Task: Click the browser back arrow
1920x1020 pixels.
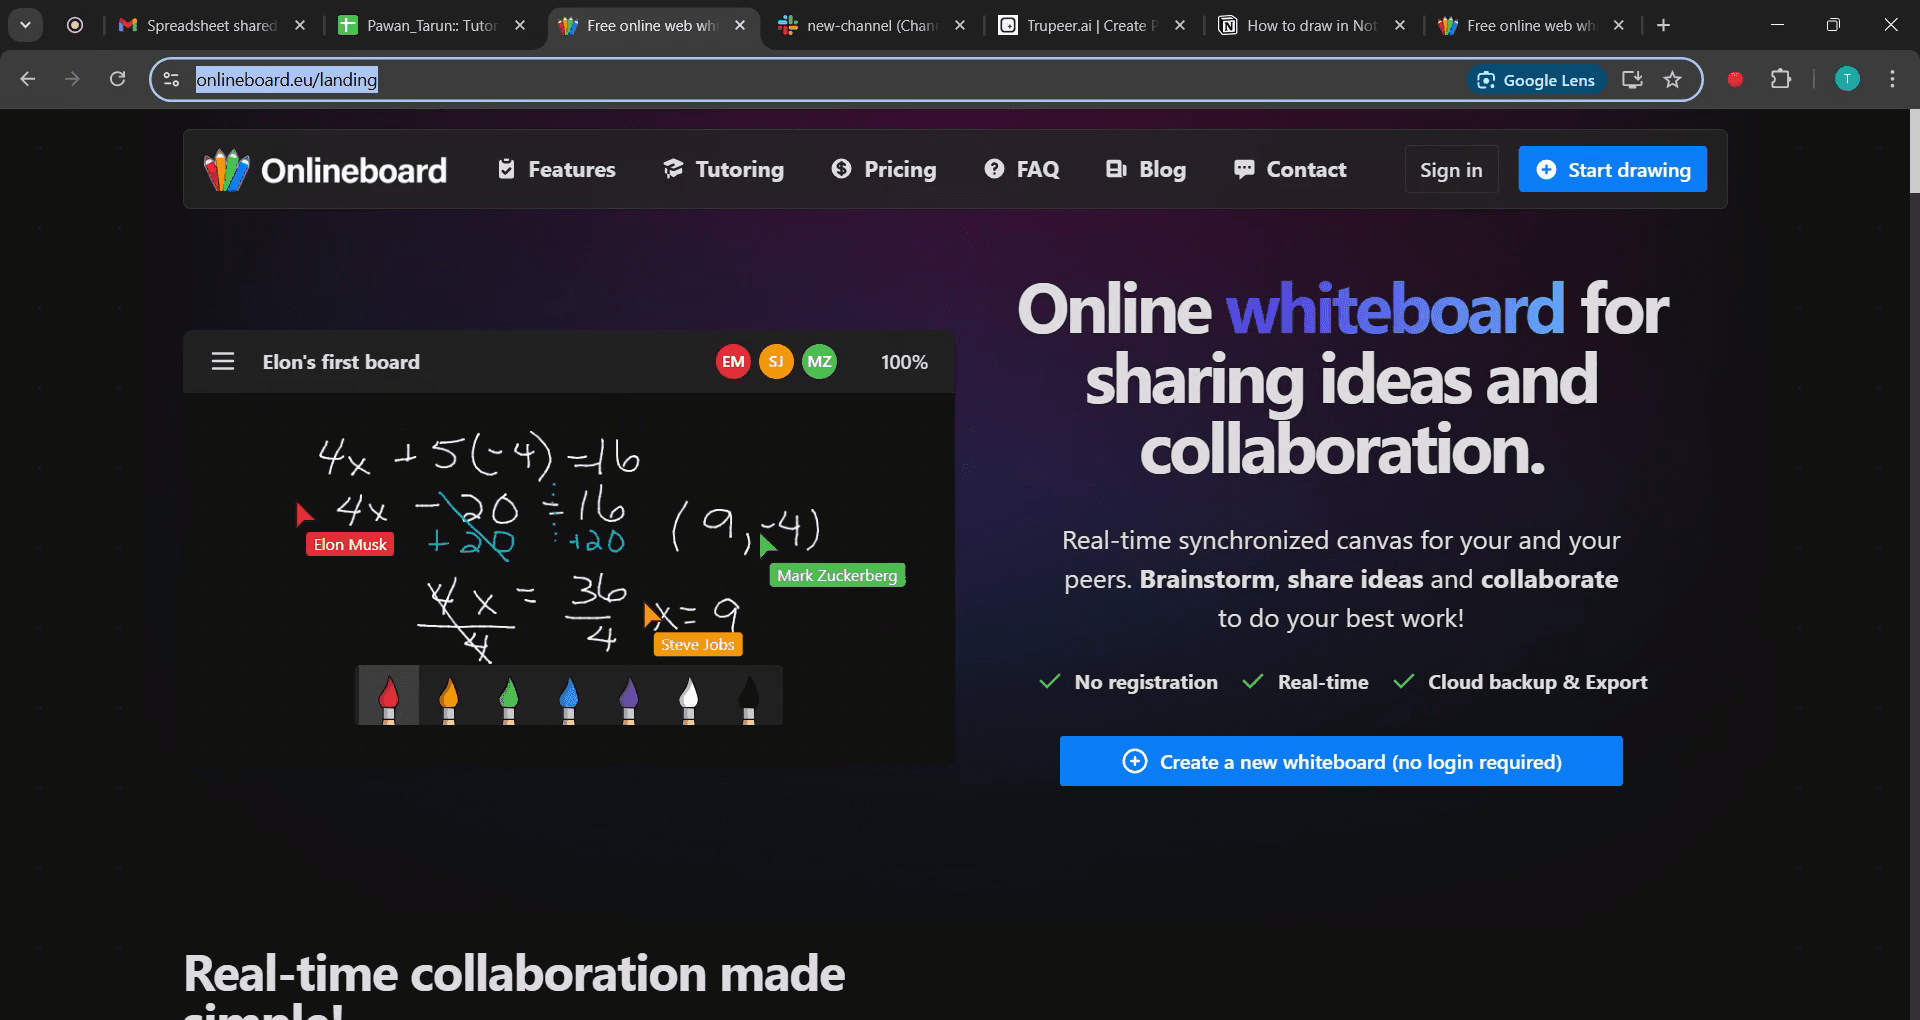Action: click(x=28, y=79)
